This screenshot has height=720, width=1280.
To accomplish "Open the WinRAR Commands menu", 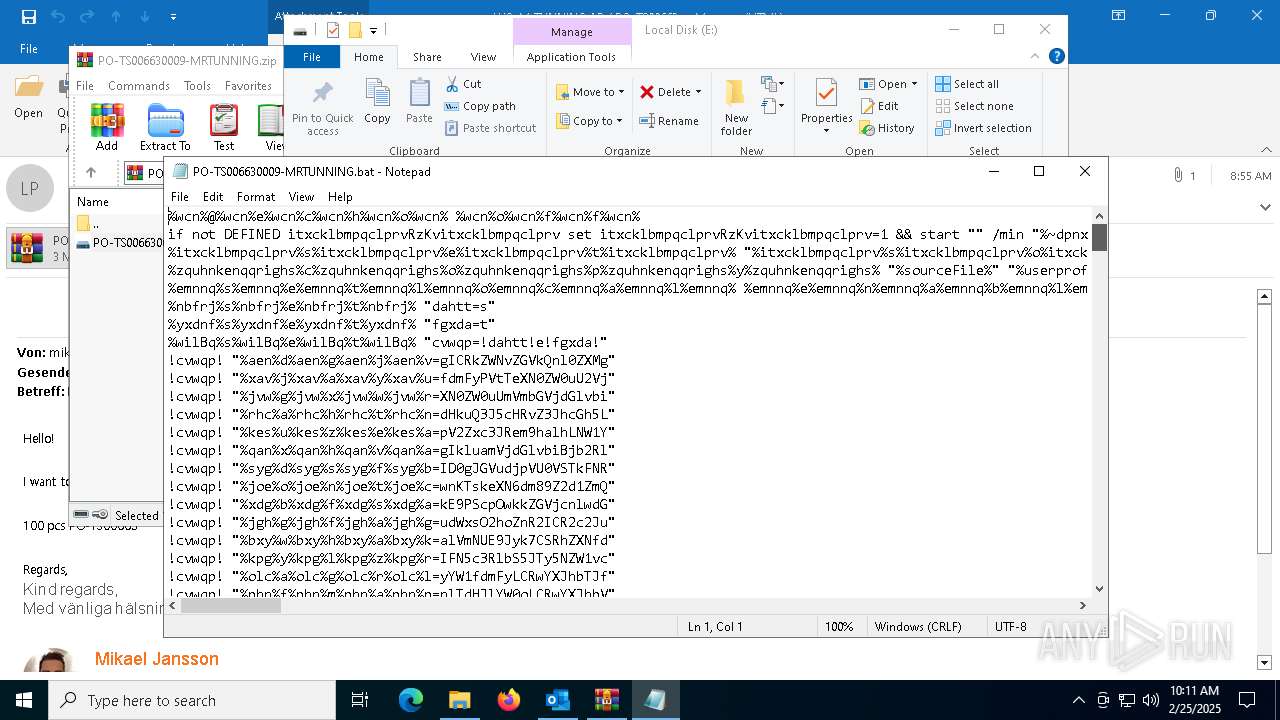I will click(139, 86).
